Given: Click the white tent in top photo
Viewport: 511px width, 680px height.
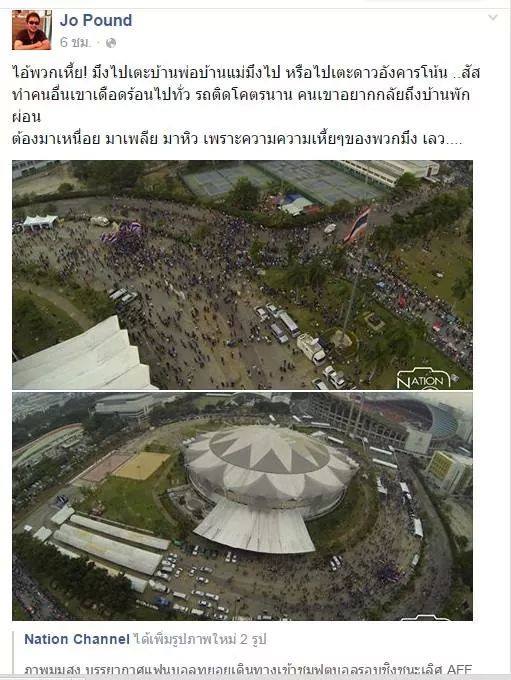Looking at the screenshot, I should pos(40,222).
